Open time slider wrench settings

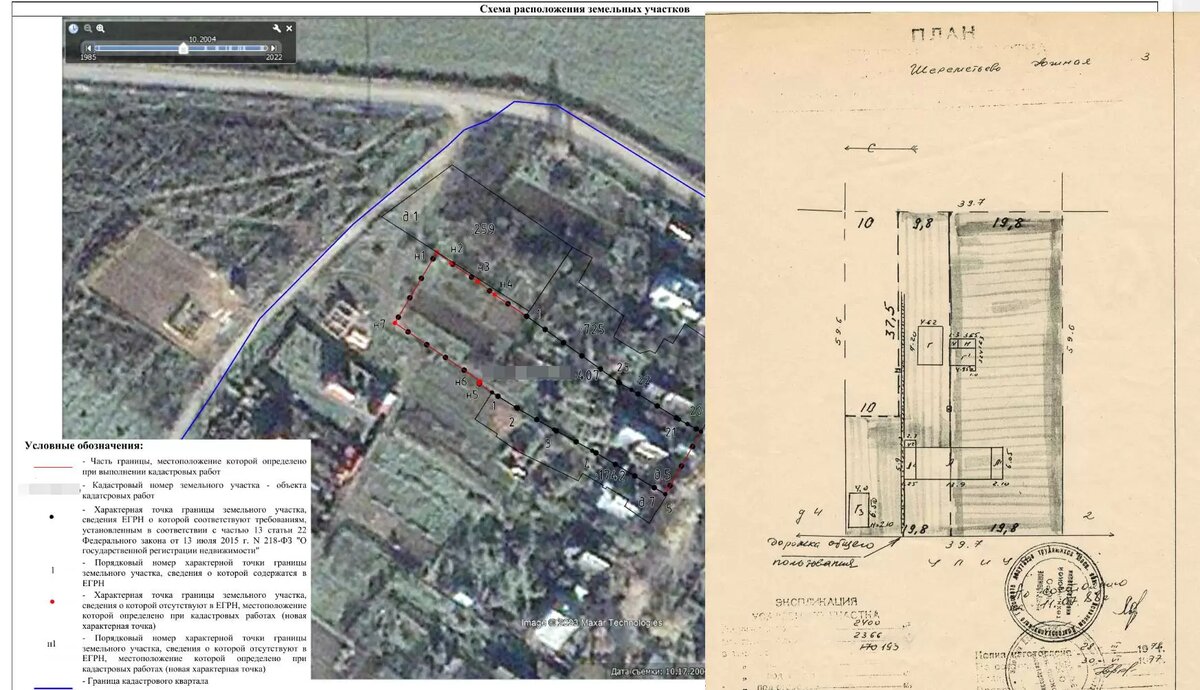(276, 29)
